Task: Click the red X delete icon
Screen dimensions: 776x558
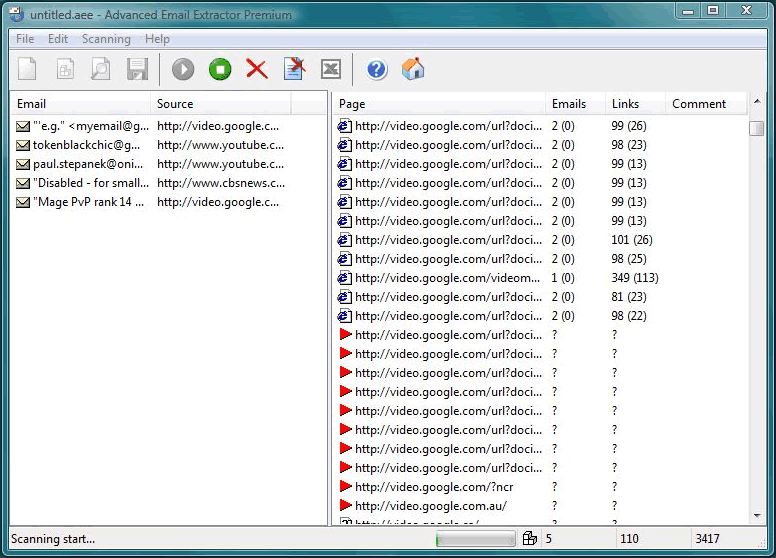Action: pos(257,69)
